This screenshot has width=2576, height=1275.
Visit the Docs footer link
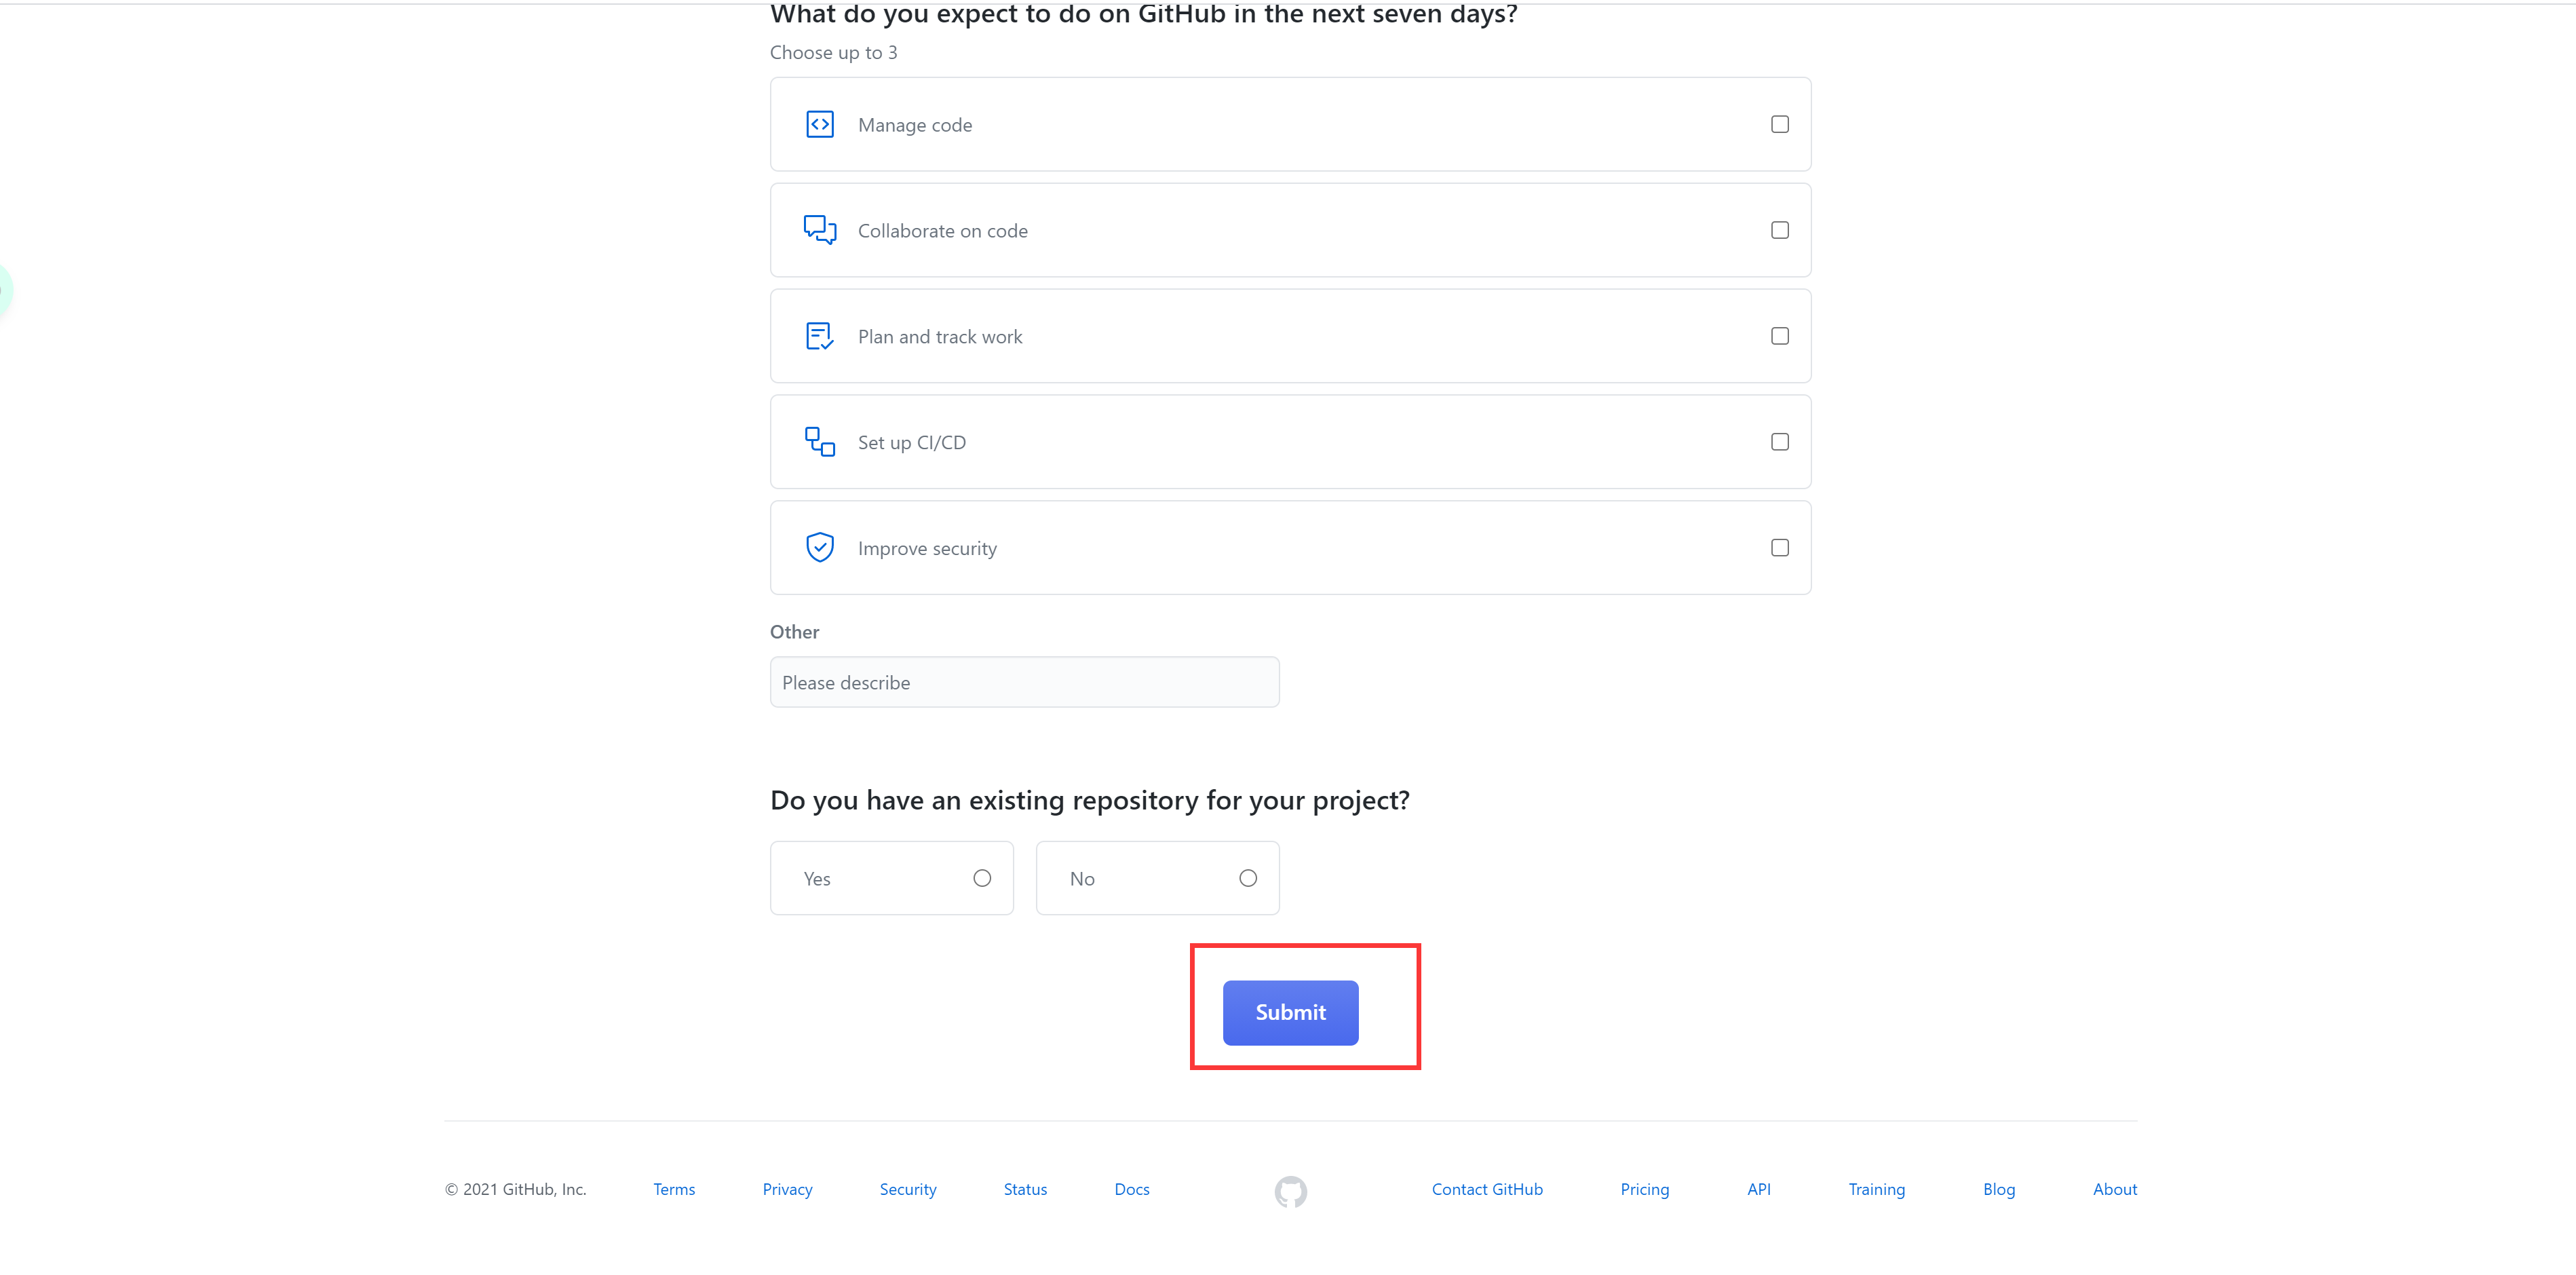pyautogui.click(x=1131, y=1189)
